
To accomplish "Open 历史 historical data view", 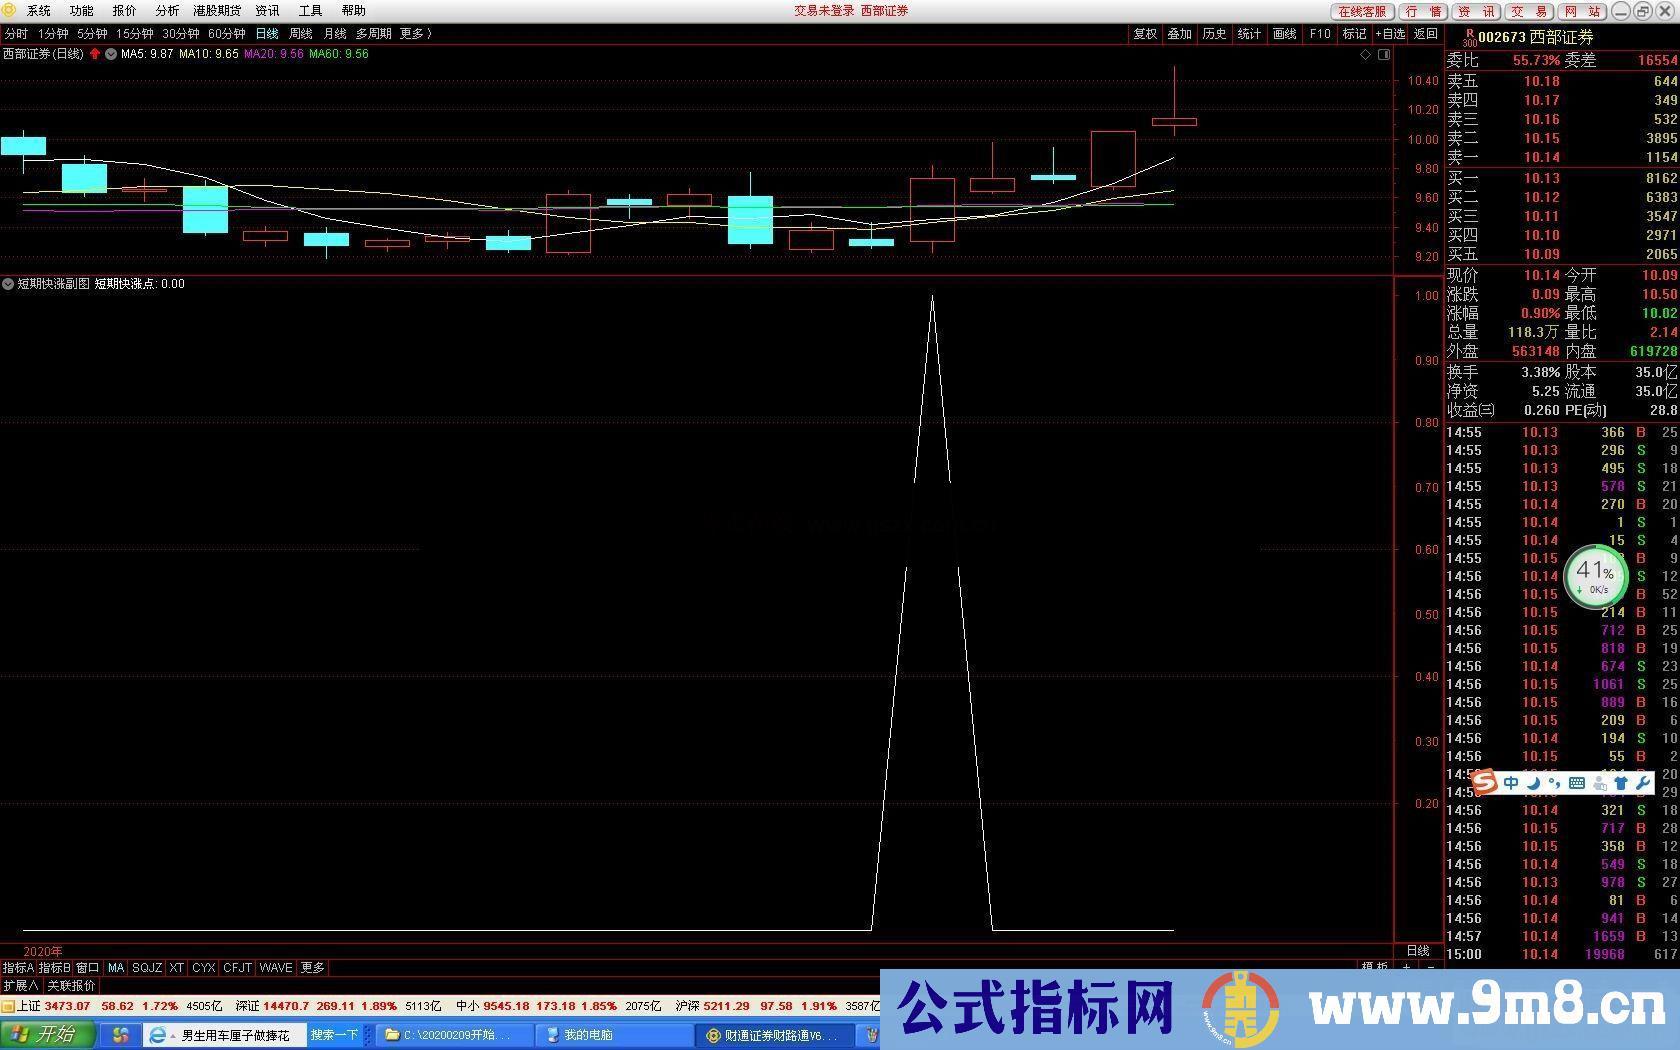I will (x=1213, y=33).
